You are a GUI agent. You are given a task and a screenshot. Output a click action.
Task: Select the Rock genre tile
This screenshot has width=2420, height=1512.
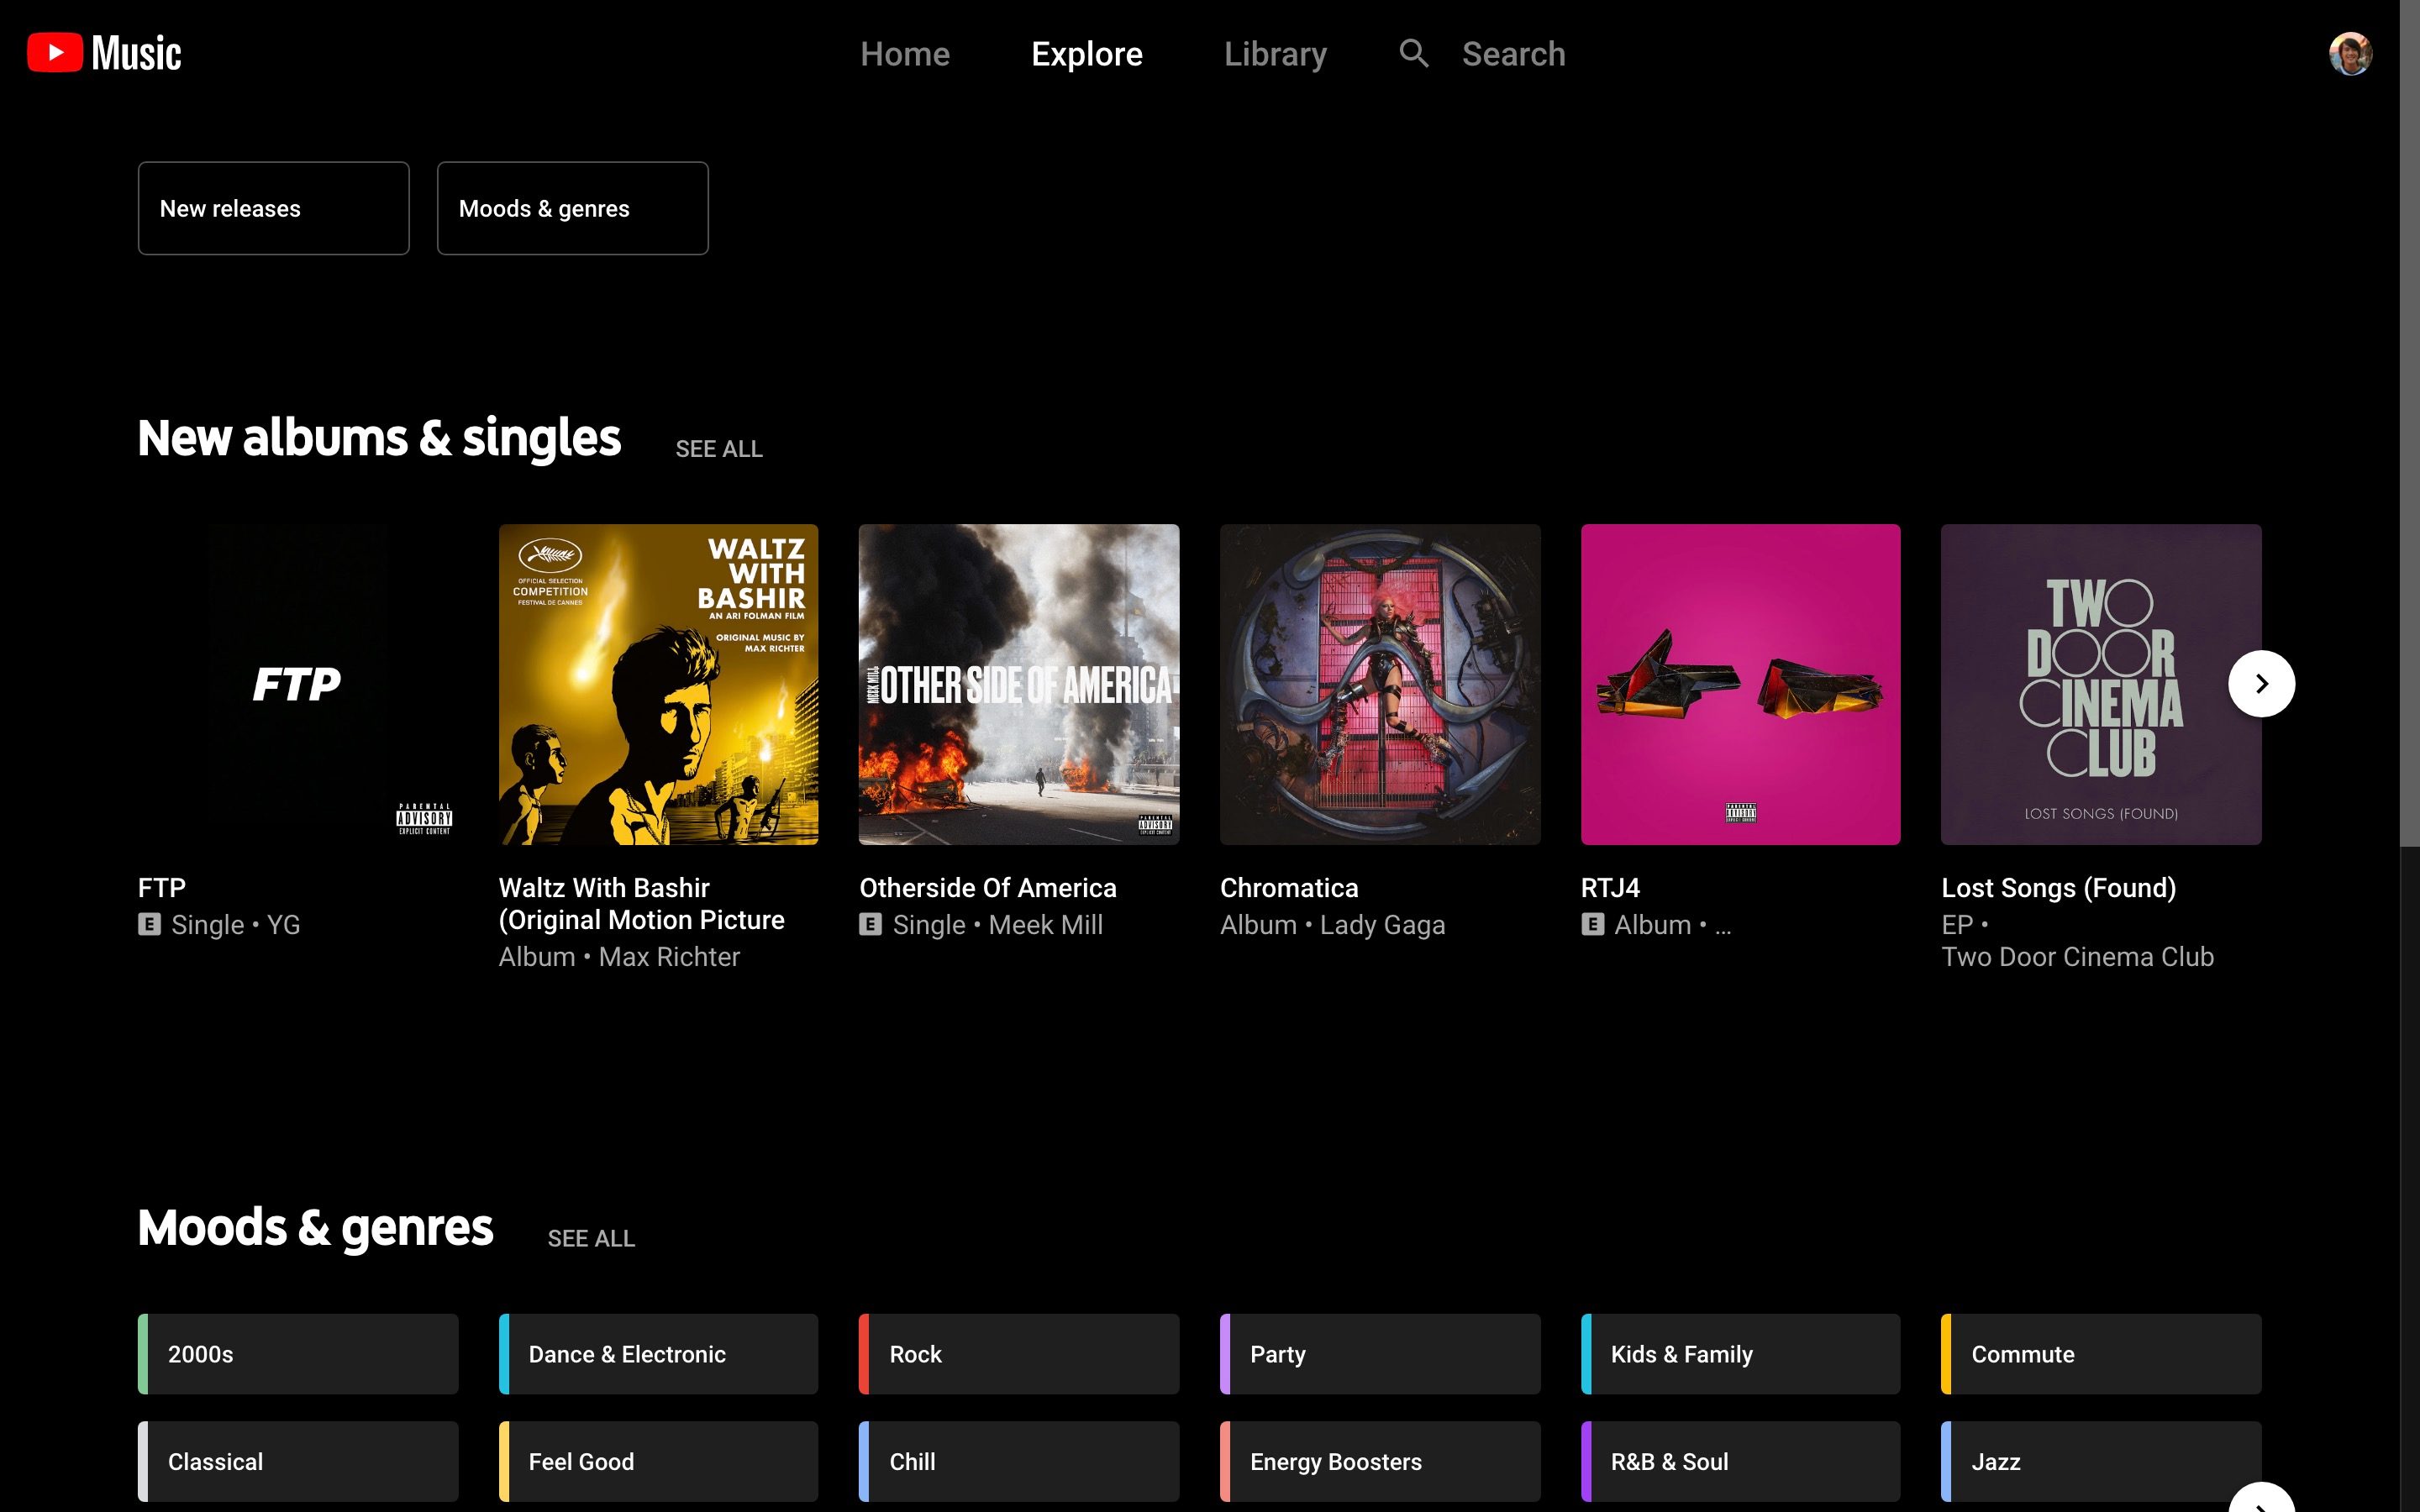click(1019, 1354)
